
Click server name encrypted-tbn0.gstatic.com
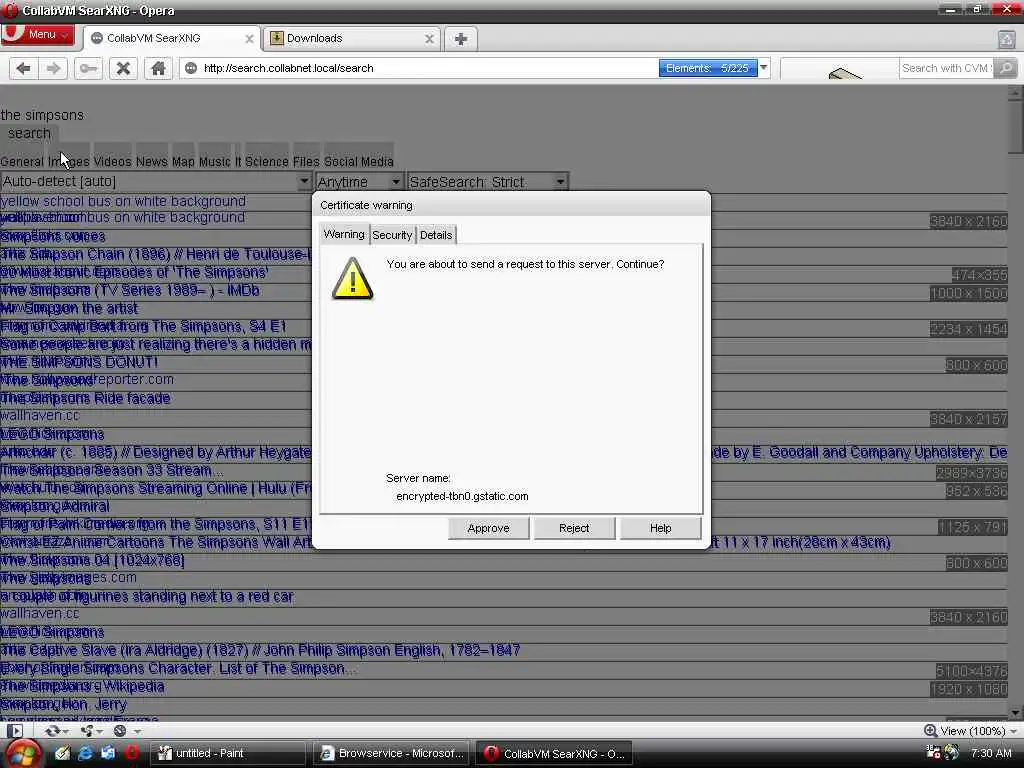coord(462,496)
